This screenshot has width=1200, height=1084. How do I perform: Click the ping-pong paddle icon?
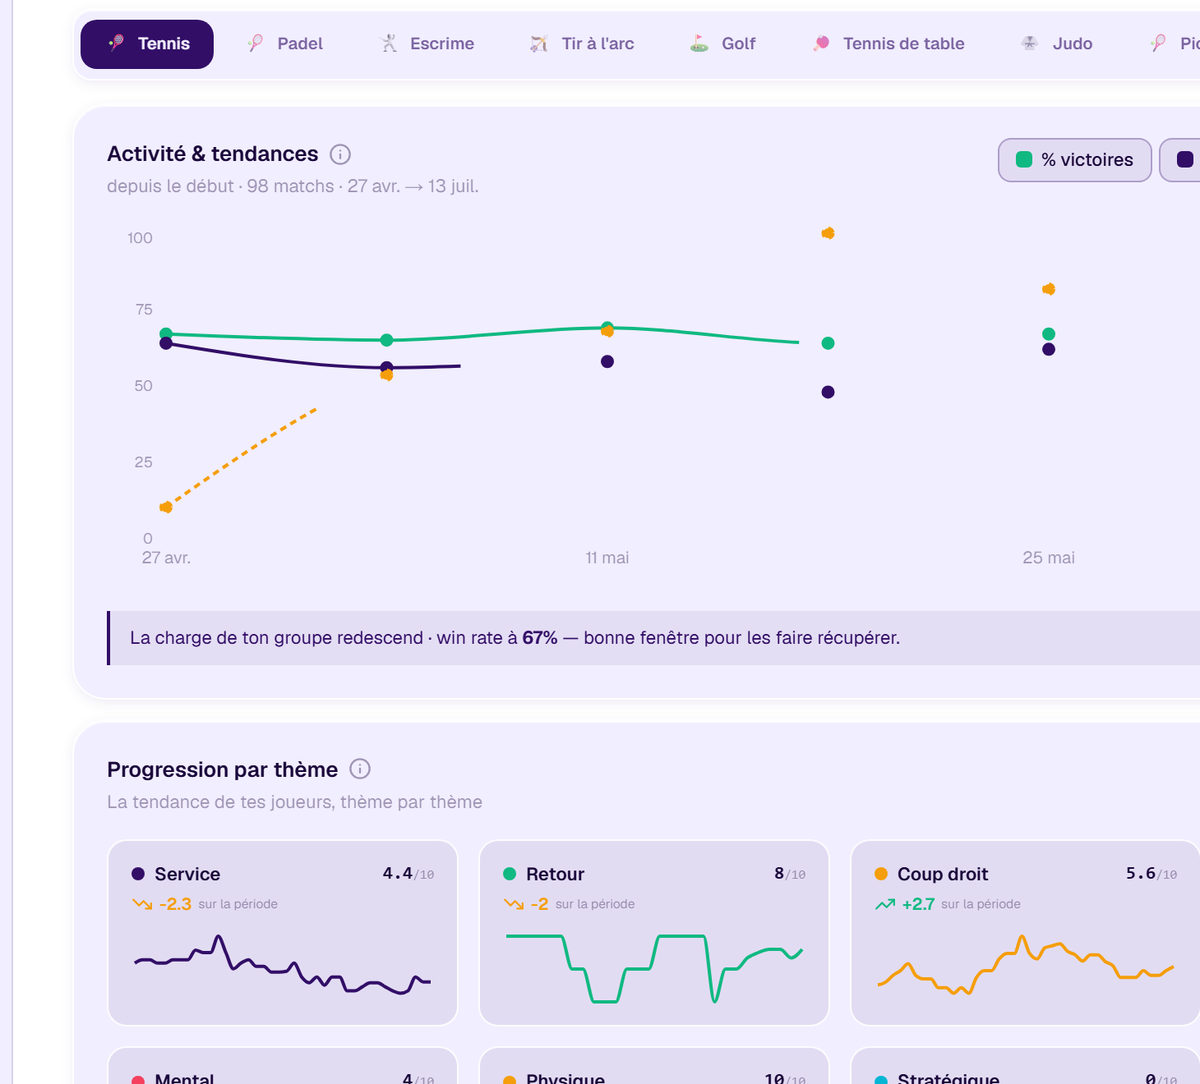coord(821,43)
